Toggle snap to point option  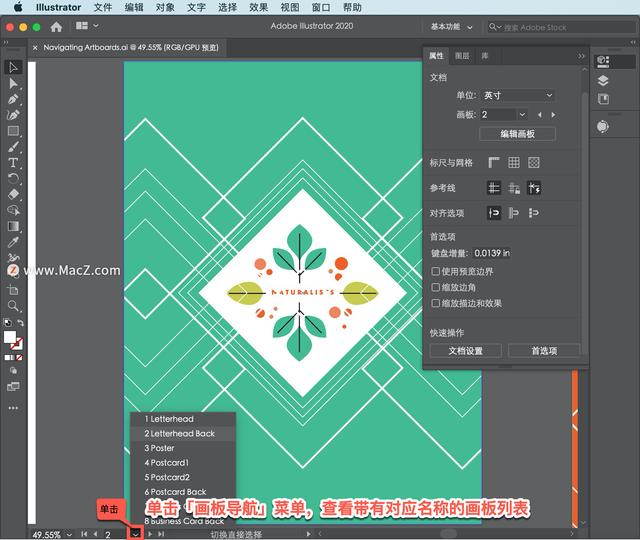[x=494, y=213]
